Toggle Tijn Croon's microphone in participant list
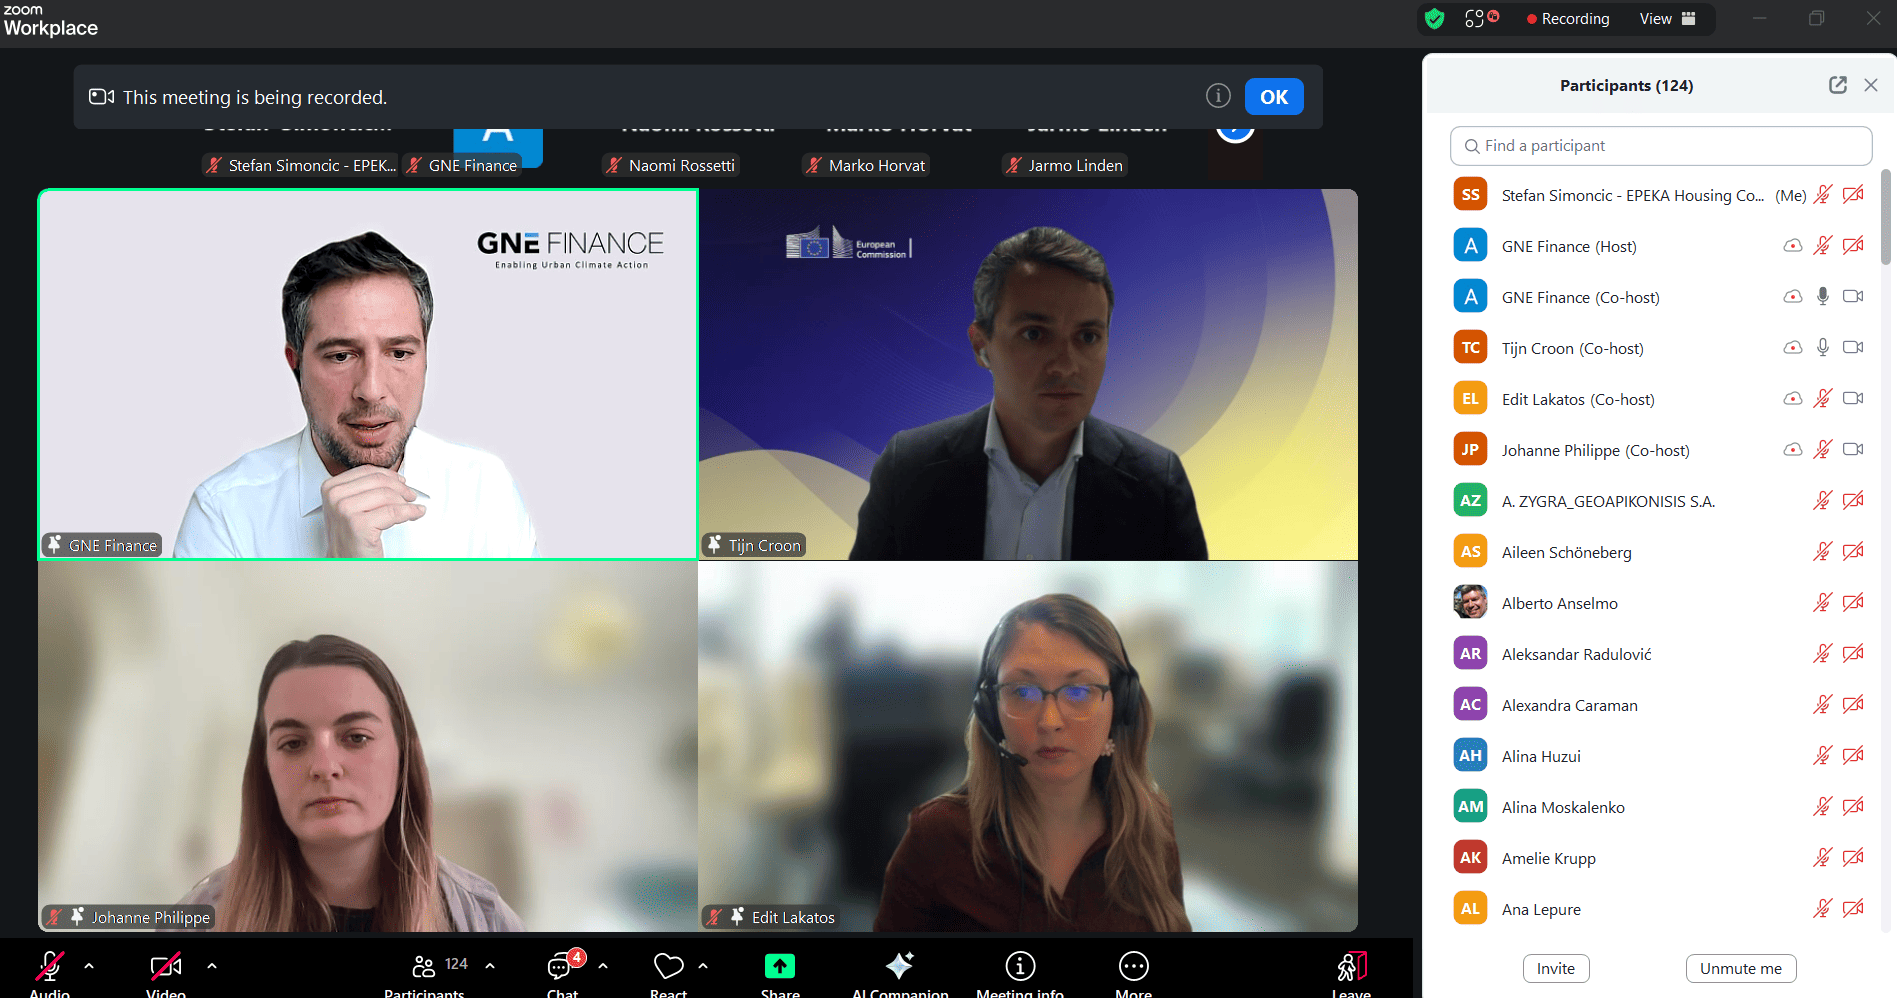Image resolution: width=1897 pixels, height=998 pixels. tap(1822, 348)
